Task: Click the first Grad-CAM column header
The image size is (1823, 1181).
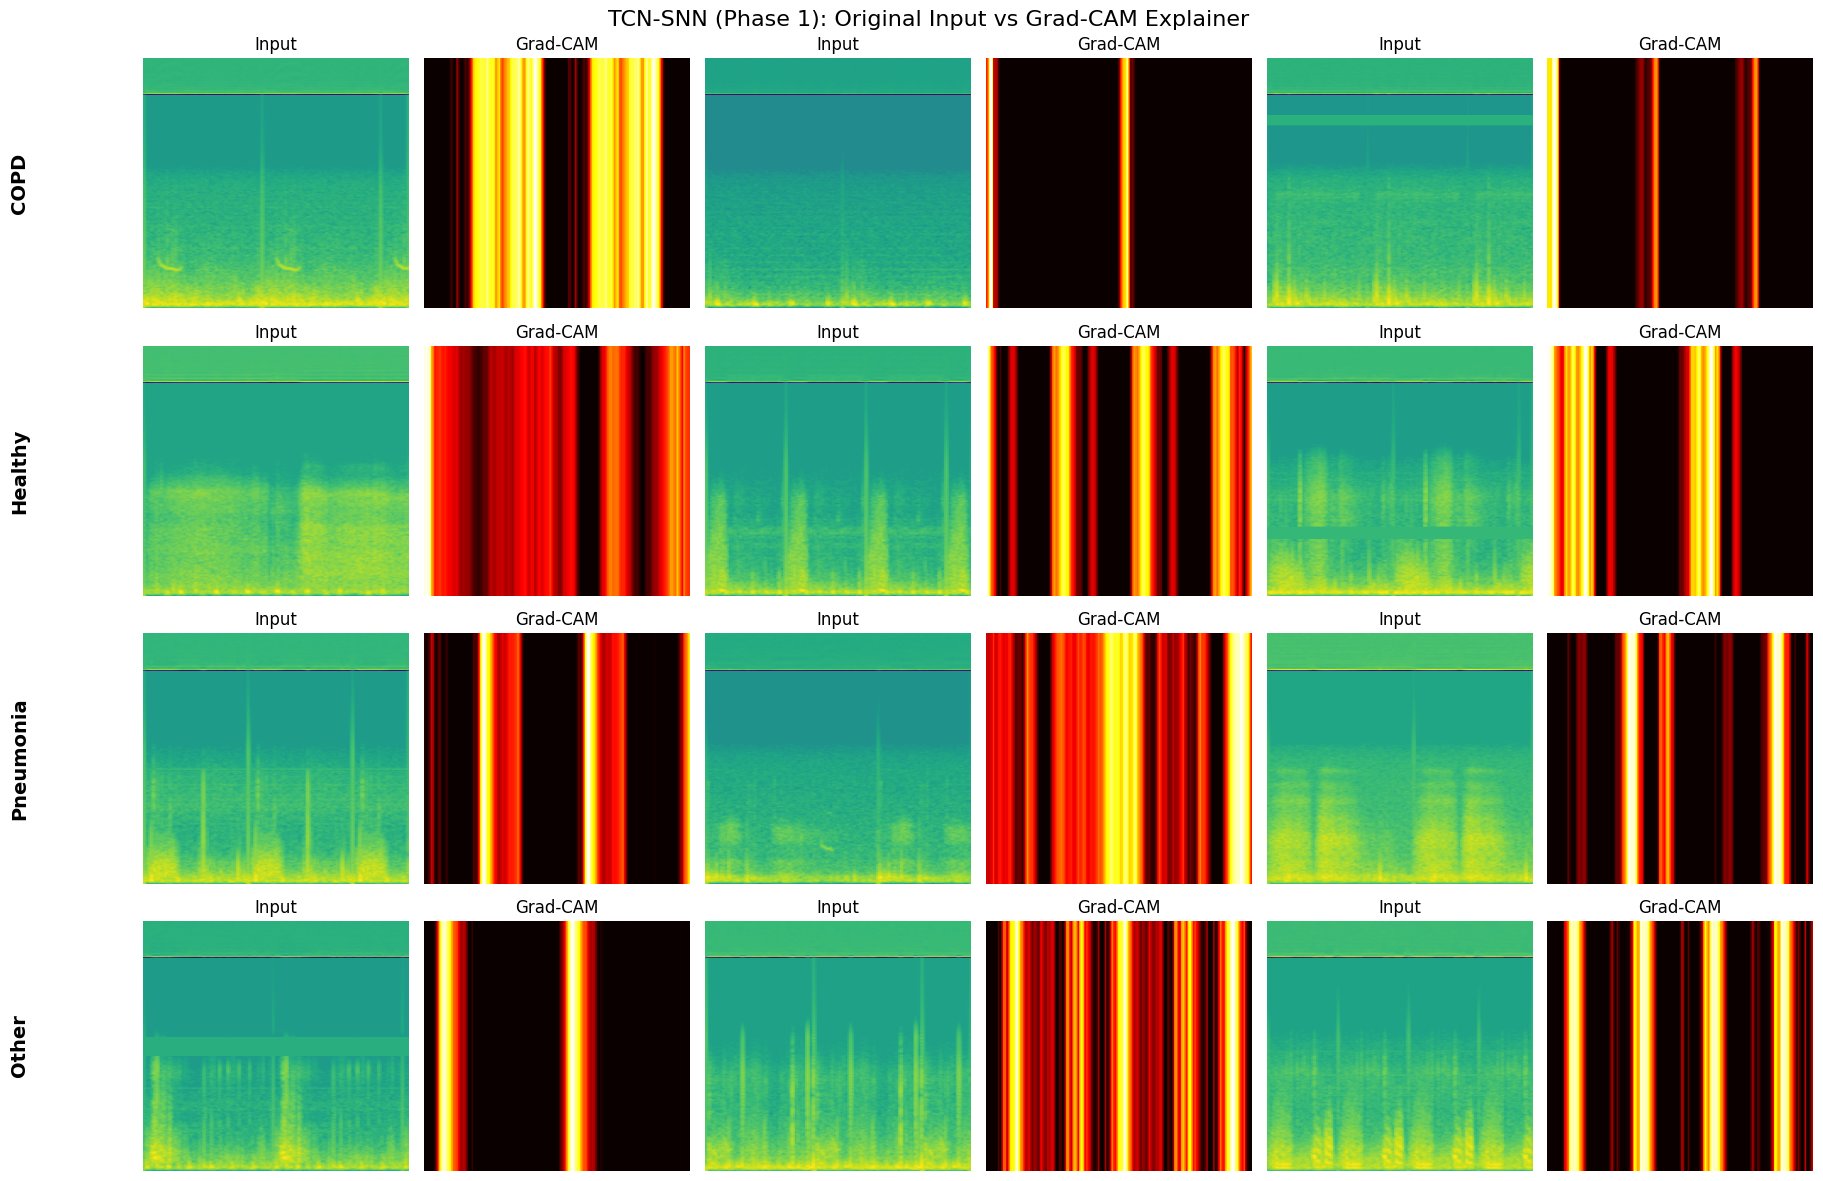Action: [556, 43]
